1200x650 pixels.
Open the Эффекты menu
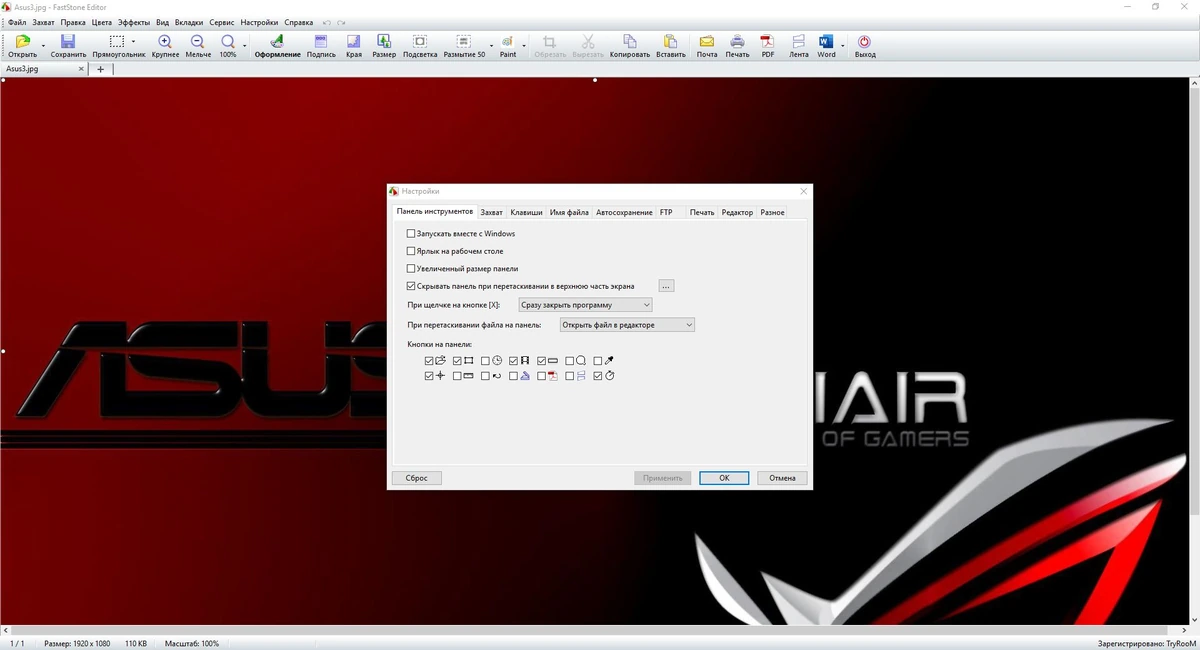(134, 22)
